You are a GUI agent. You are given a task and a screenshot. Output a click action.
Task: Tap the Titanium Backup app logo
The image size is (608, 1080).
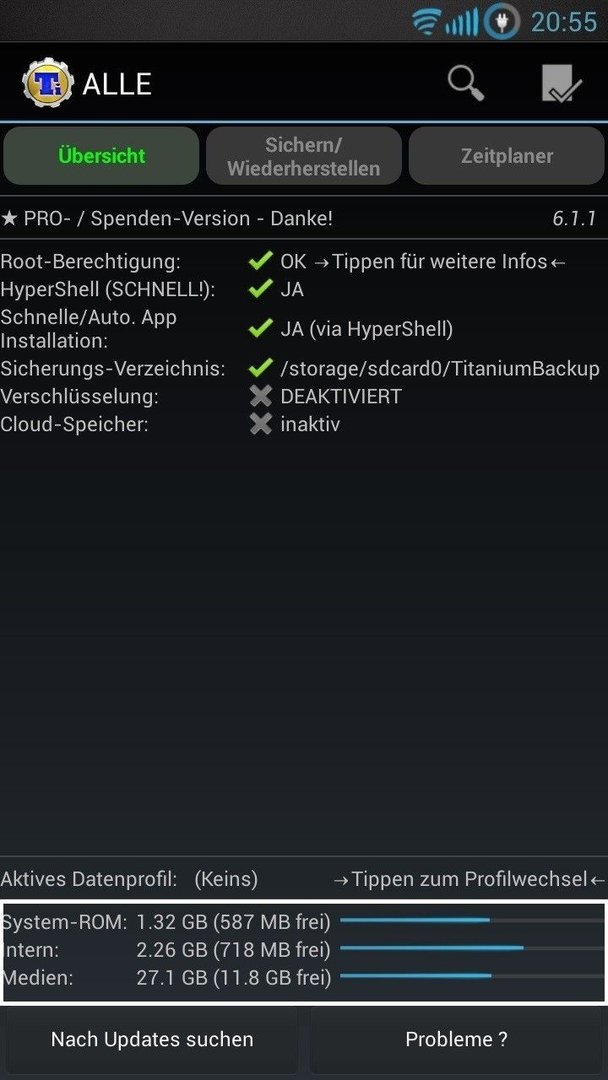(48, 83)
